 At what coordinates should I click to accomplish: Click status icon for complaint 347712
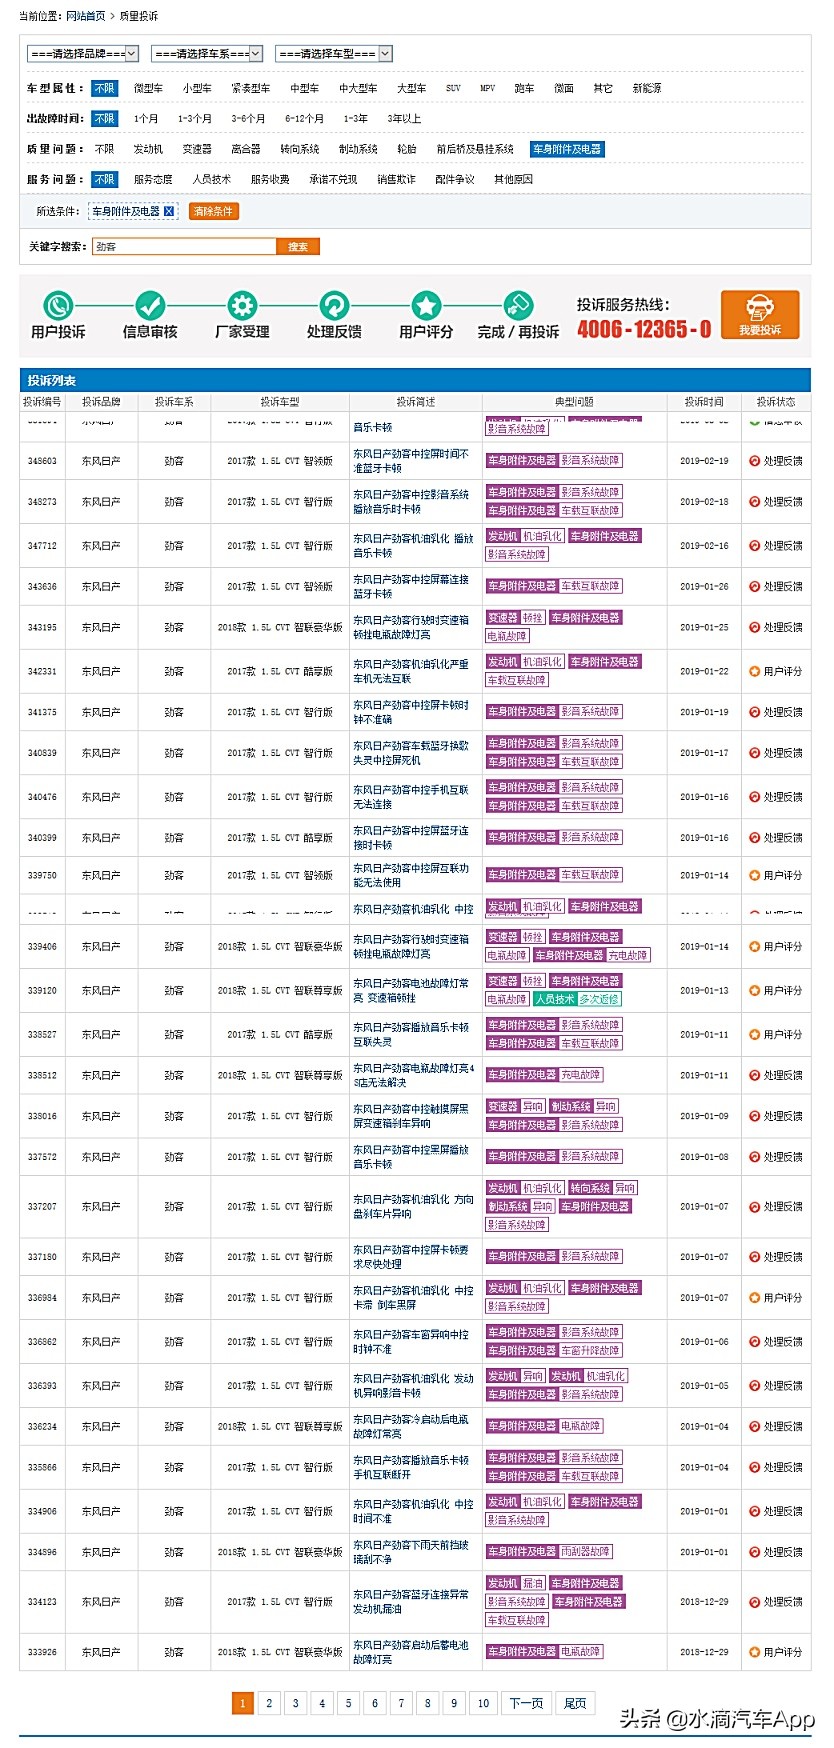click(x=755, y=546)
